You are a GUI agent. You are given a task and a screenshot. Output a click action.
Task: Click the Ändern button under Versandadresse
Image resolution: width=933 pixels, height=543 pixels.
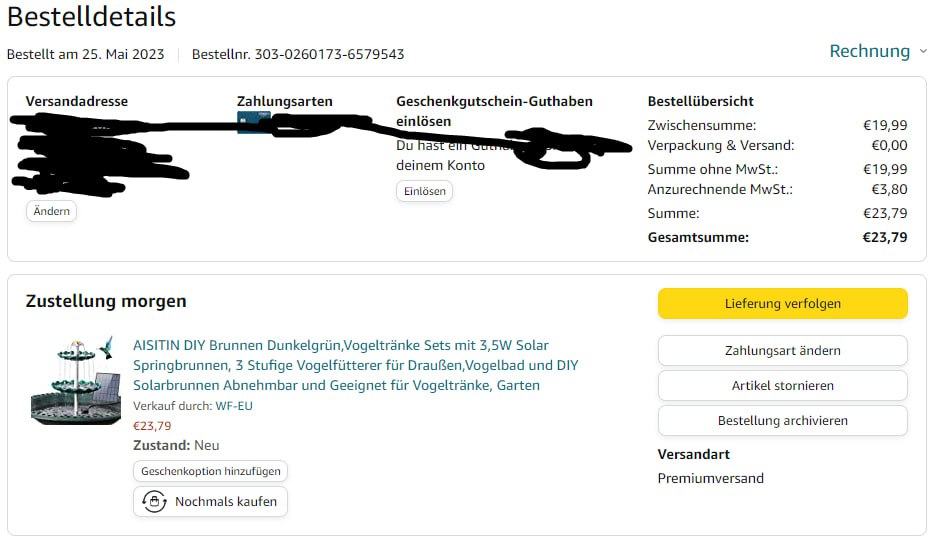[x=51, y=211]
